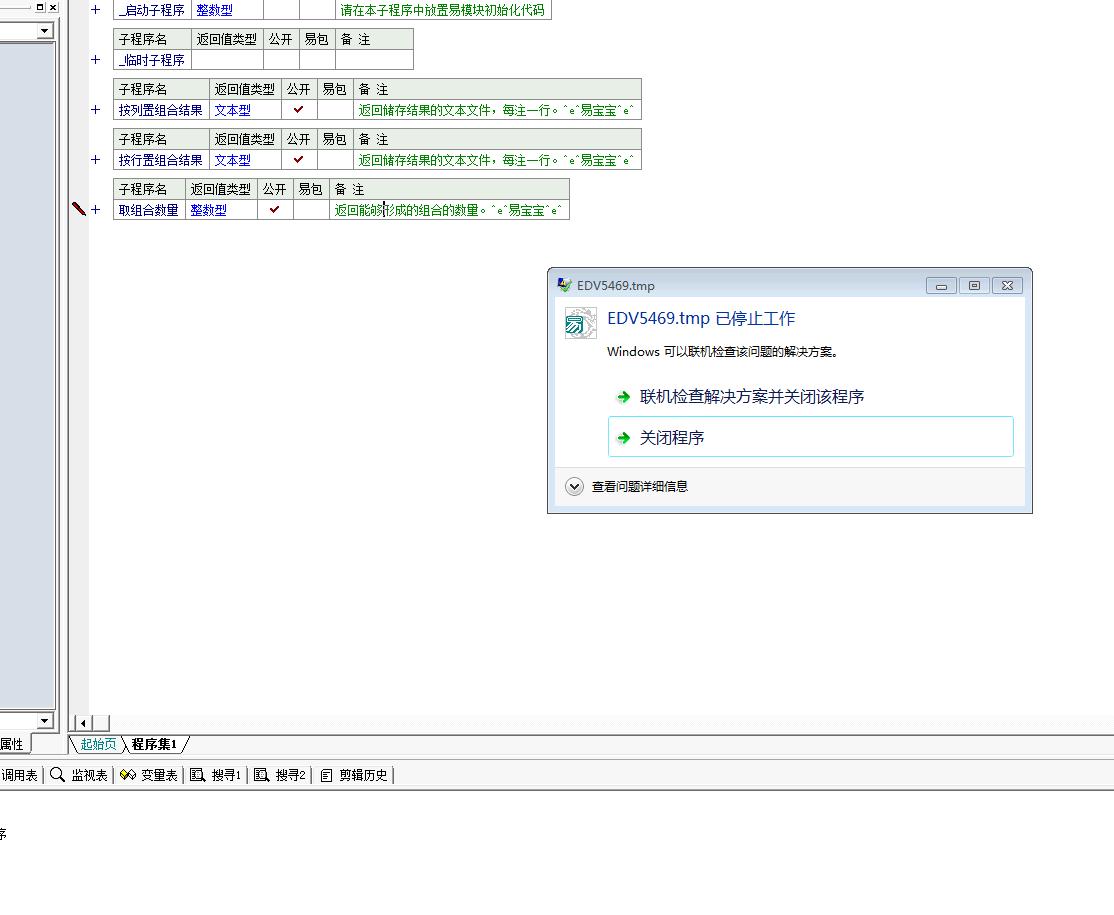Click the 监视表 magnifier icon
This screenshot has width=1114, height=915.
coord(58,775)
